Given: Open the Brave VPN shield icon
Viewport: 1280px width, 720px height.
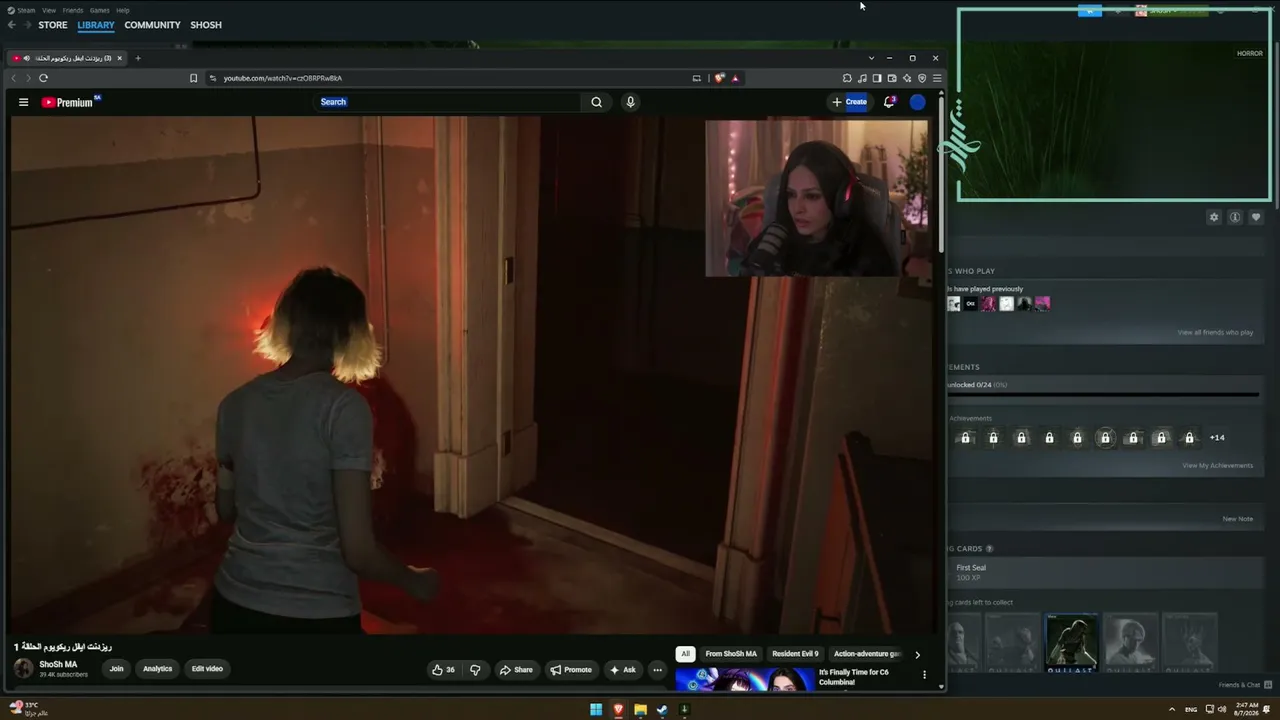Looking at the screenshot, I should coord(922,78).
